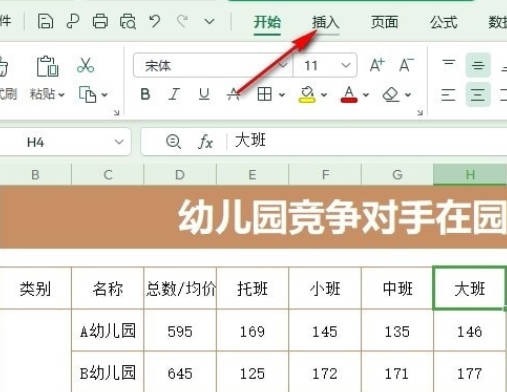The width and height of the screenshot is (507, 392).
Task: Open Print Preview icon
Action: pyautogui.click(x=128, y=22)
